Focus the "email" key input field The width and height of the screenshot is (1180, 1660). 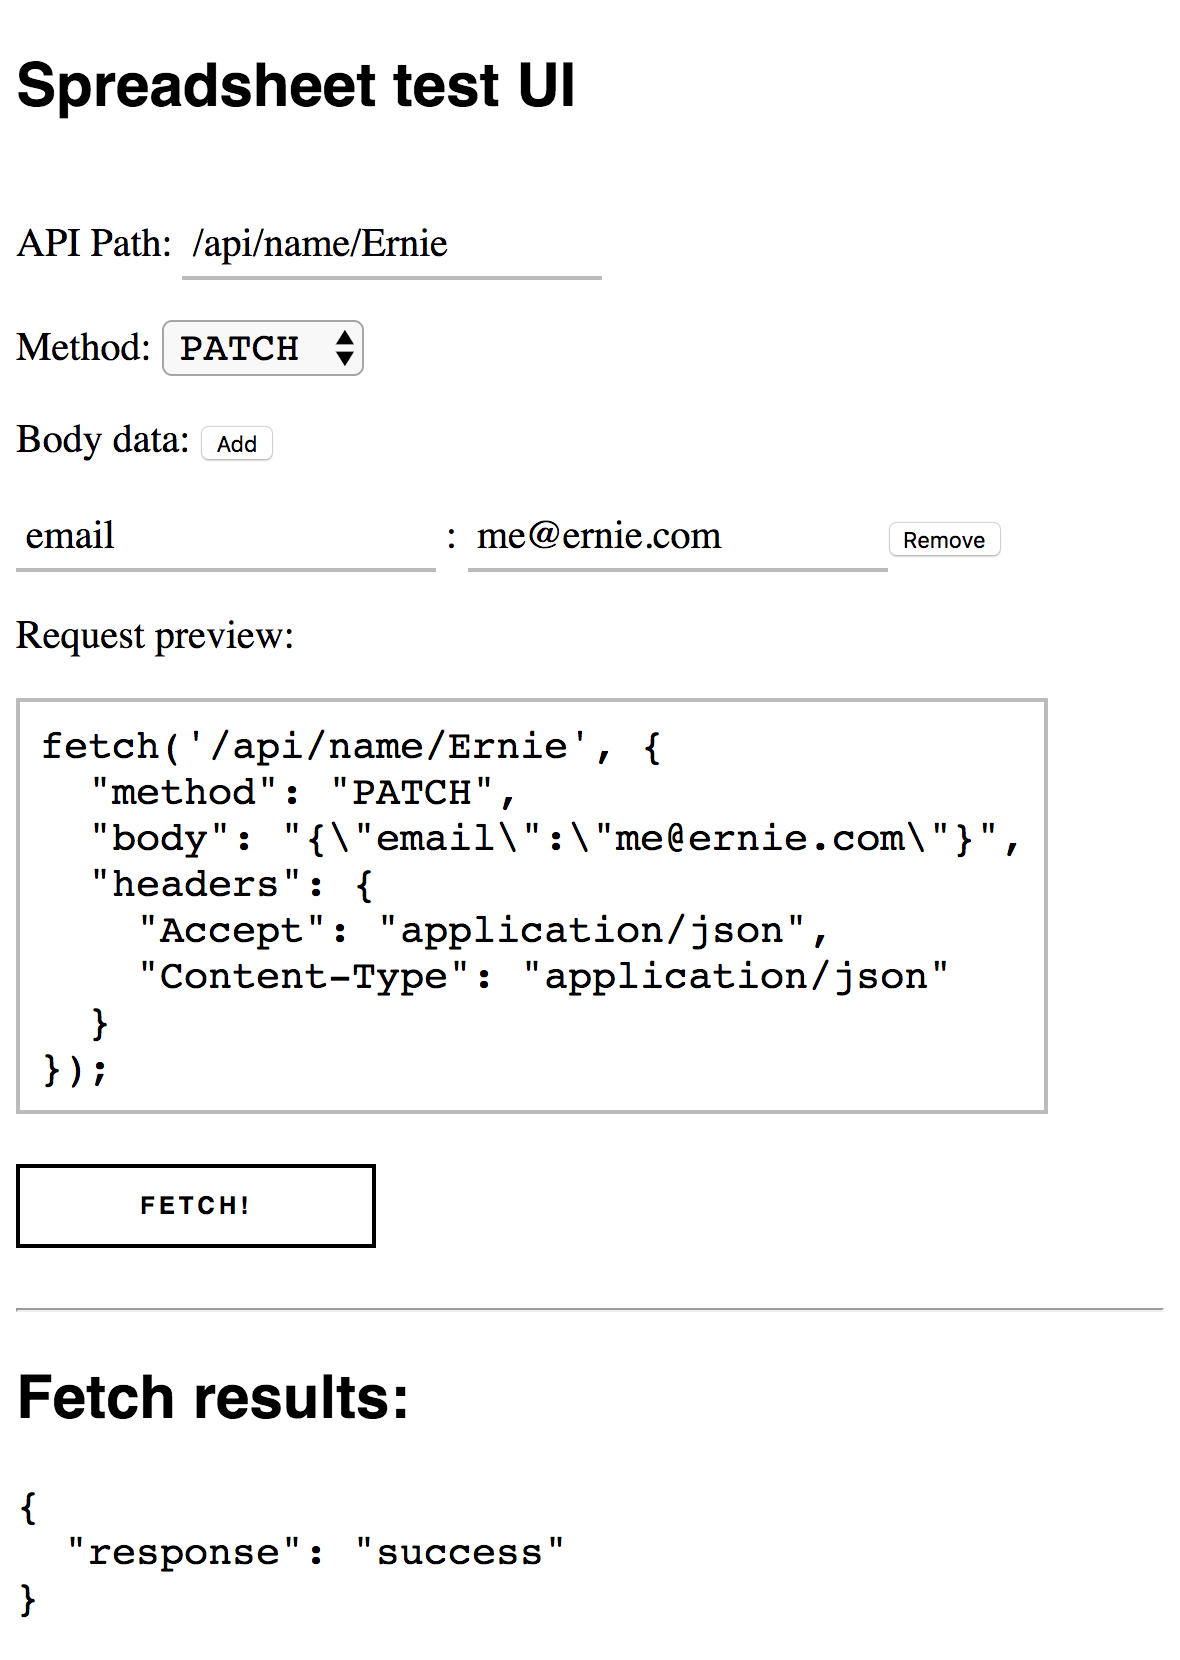click(x=225, y=537)
